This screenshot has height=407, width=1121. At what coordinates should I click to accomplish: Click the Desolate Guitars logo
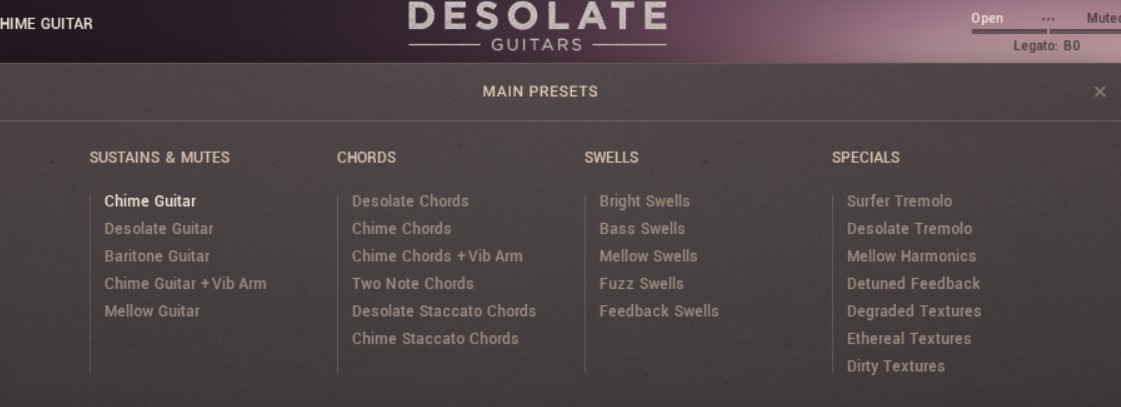click(x=537, y=28)
